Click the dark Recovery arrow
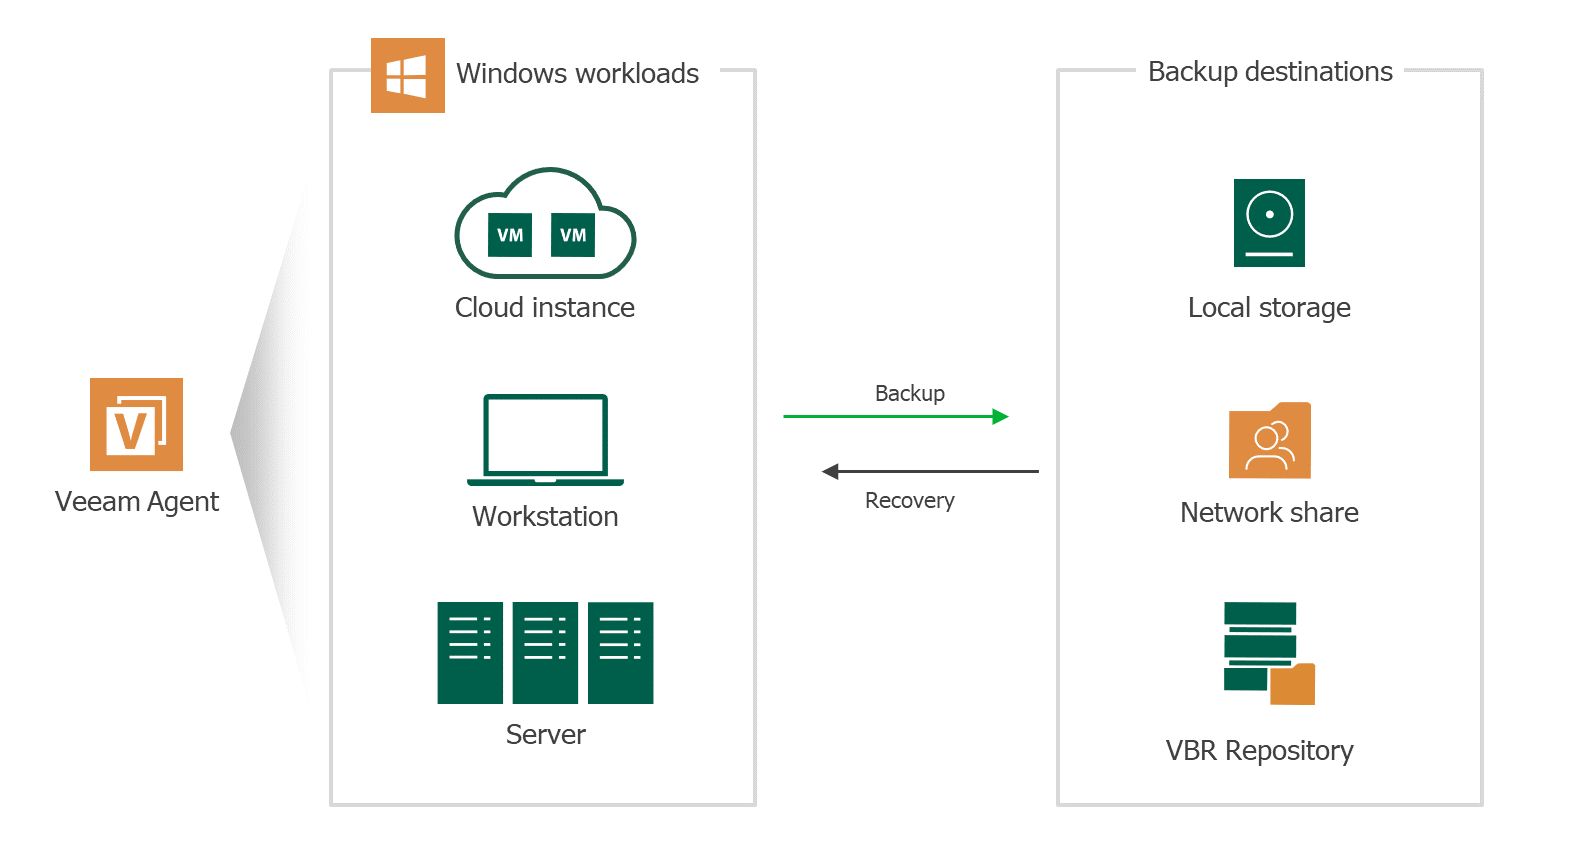 (930, 471)
